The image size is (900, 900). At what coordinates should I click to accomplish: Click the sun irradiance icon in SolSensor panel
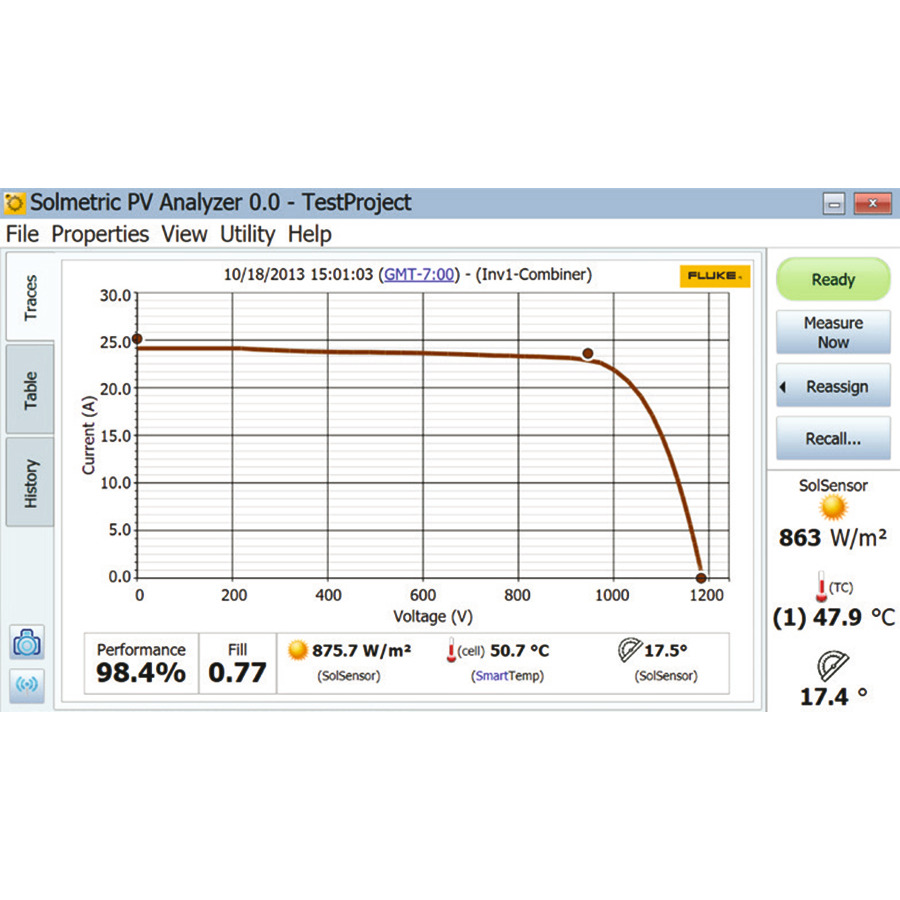pyautogui.click(x=833, y=508)
